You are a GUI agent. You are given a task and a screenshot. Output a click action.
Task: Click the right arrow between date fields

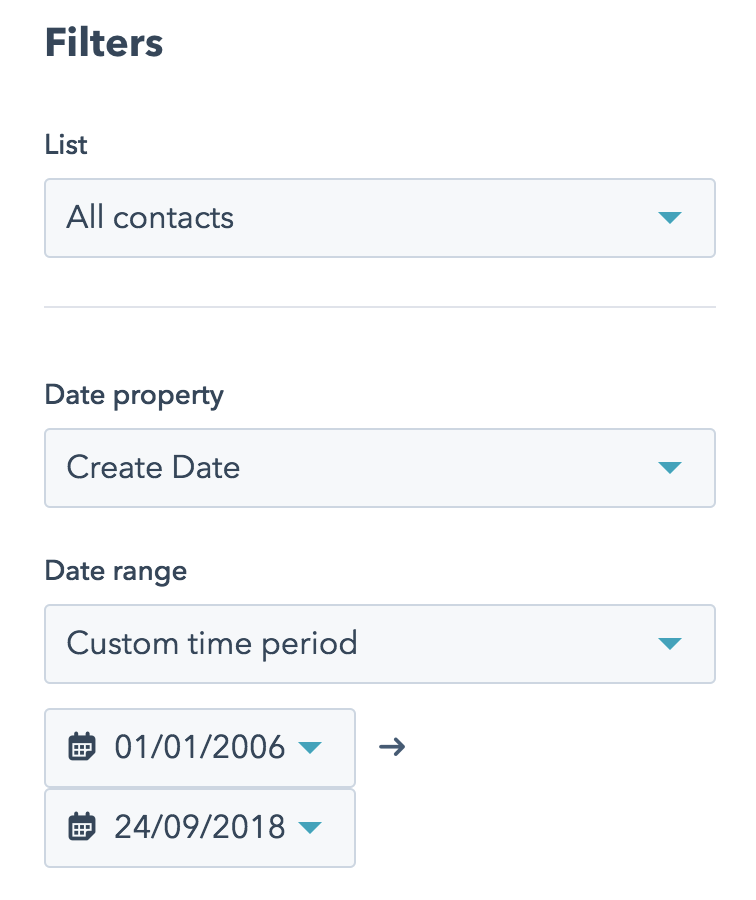[x=392, y=747]
